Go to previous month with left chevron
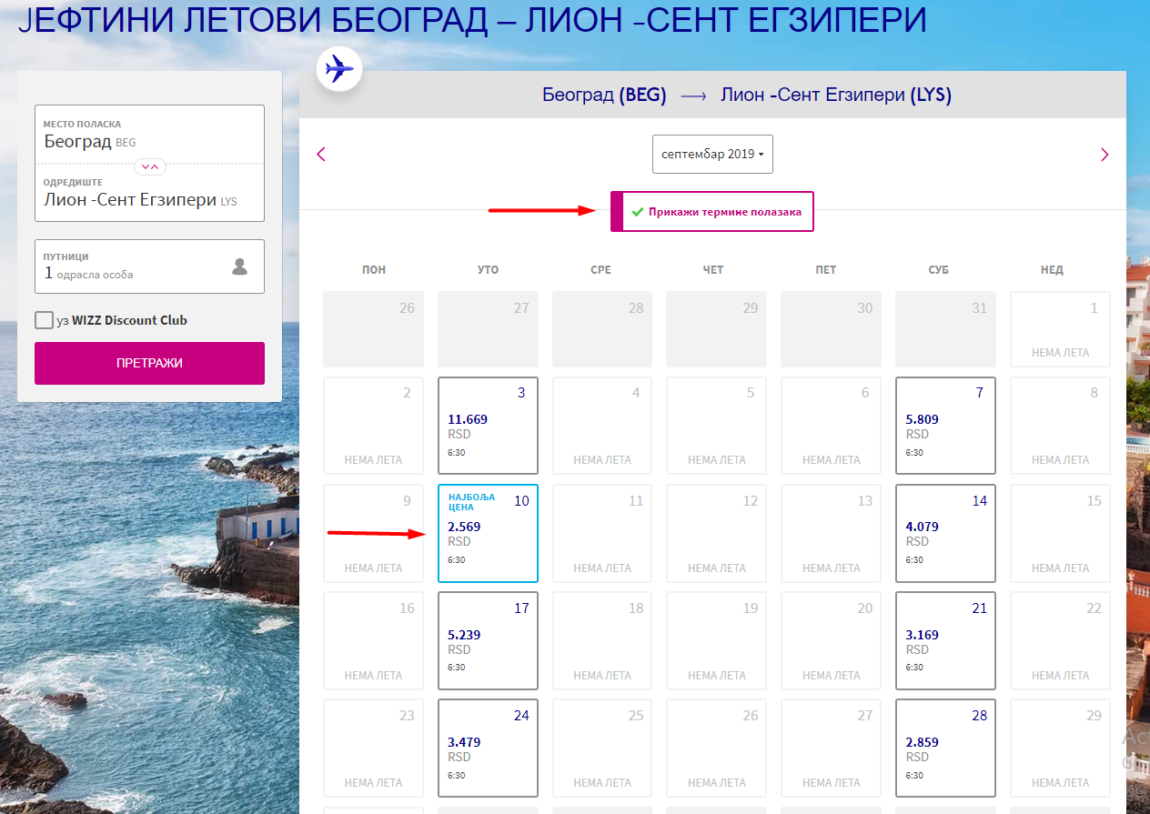This screenshot has height=814, width=1150. [321, 154]
